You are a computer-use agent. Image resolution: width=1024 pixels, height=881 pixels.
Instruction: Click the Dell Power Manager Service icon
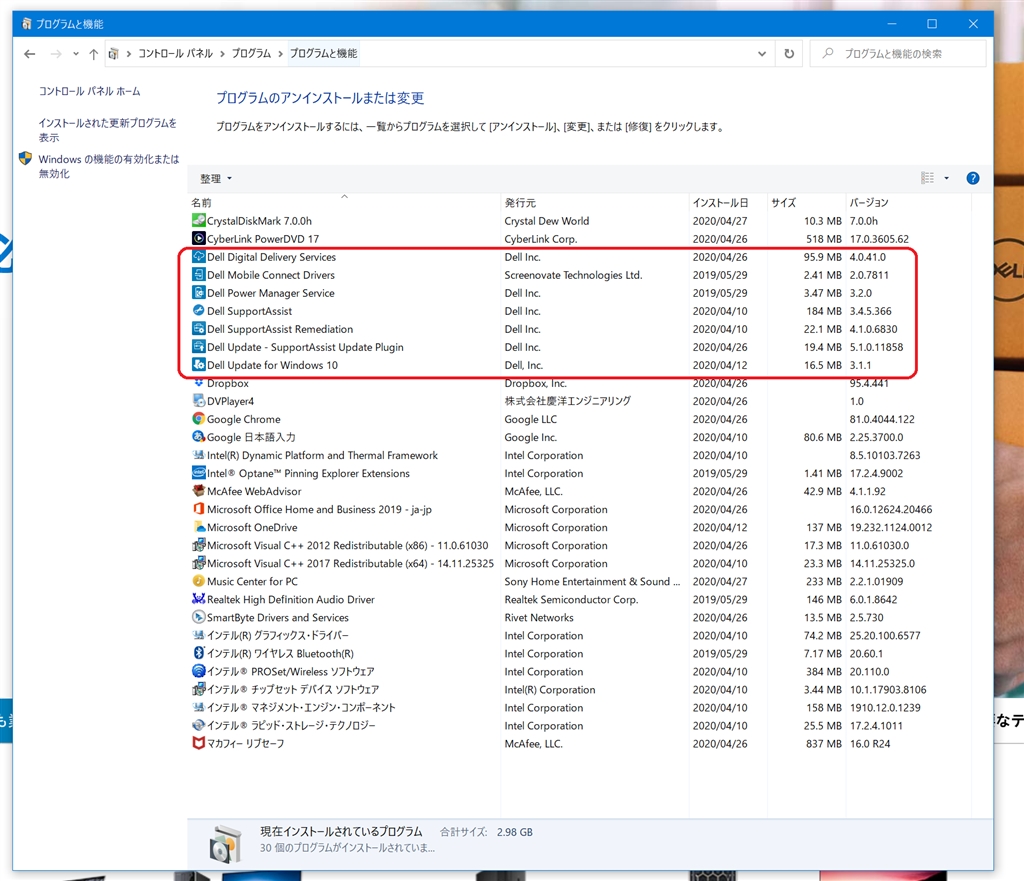coord(199,293)
